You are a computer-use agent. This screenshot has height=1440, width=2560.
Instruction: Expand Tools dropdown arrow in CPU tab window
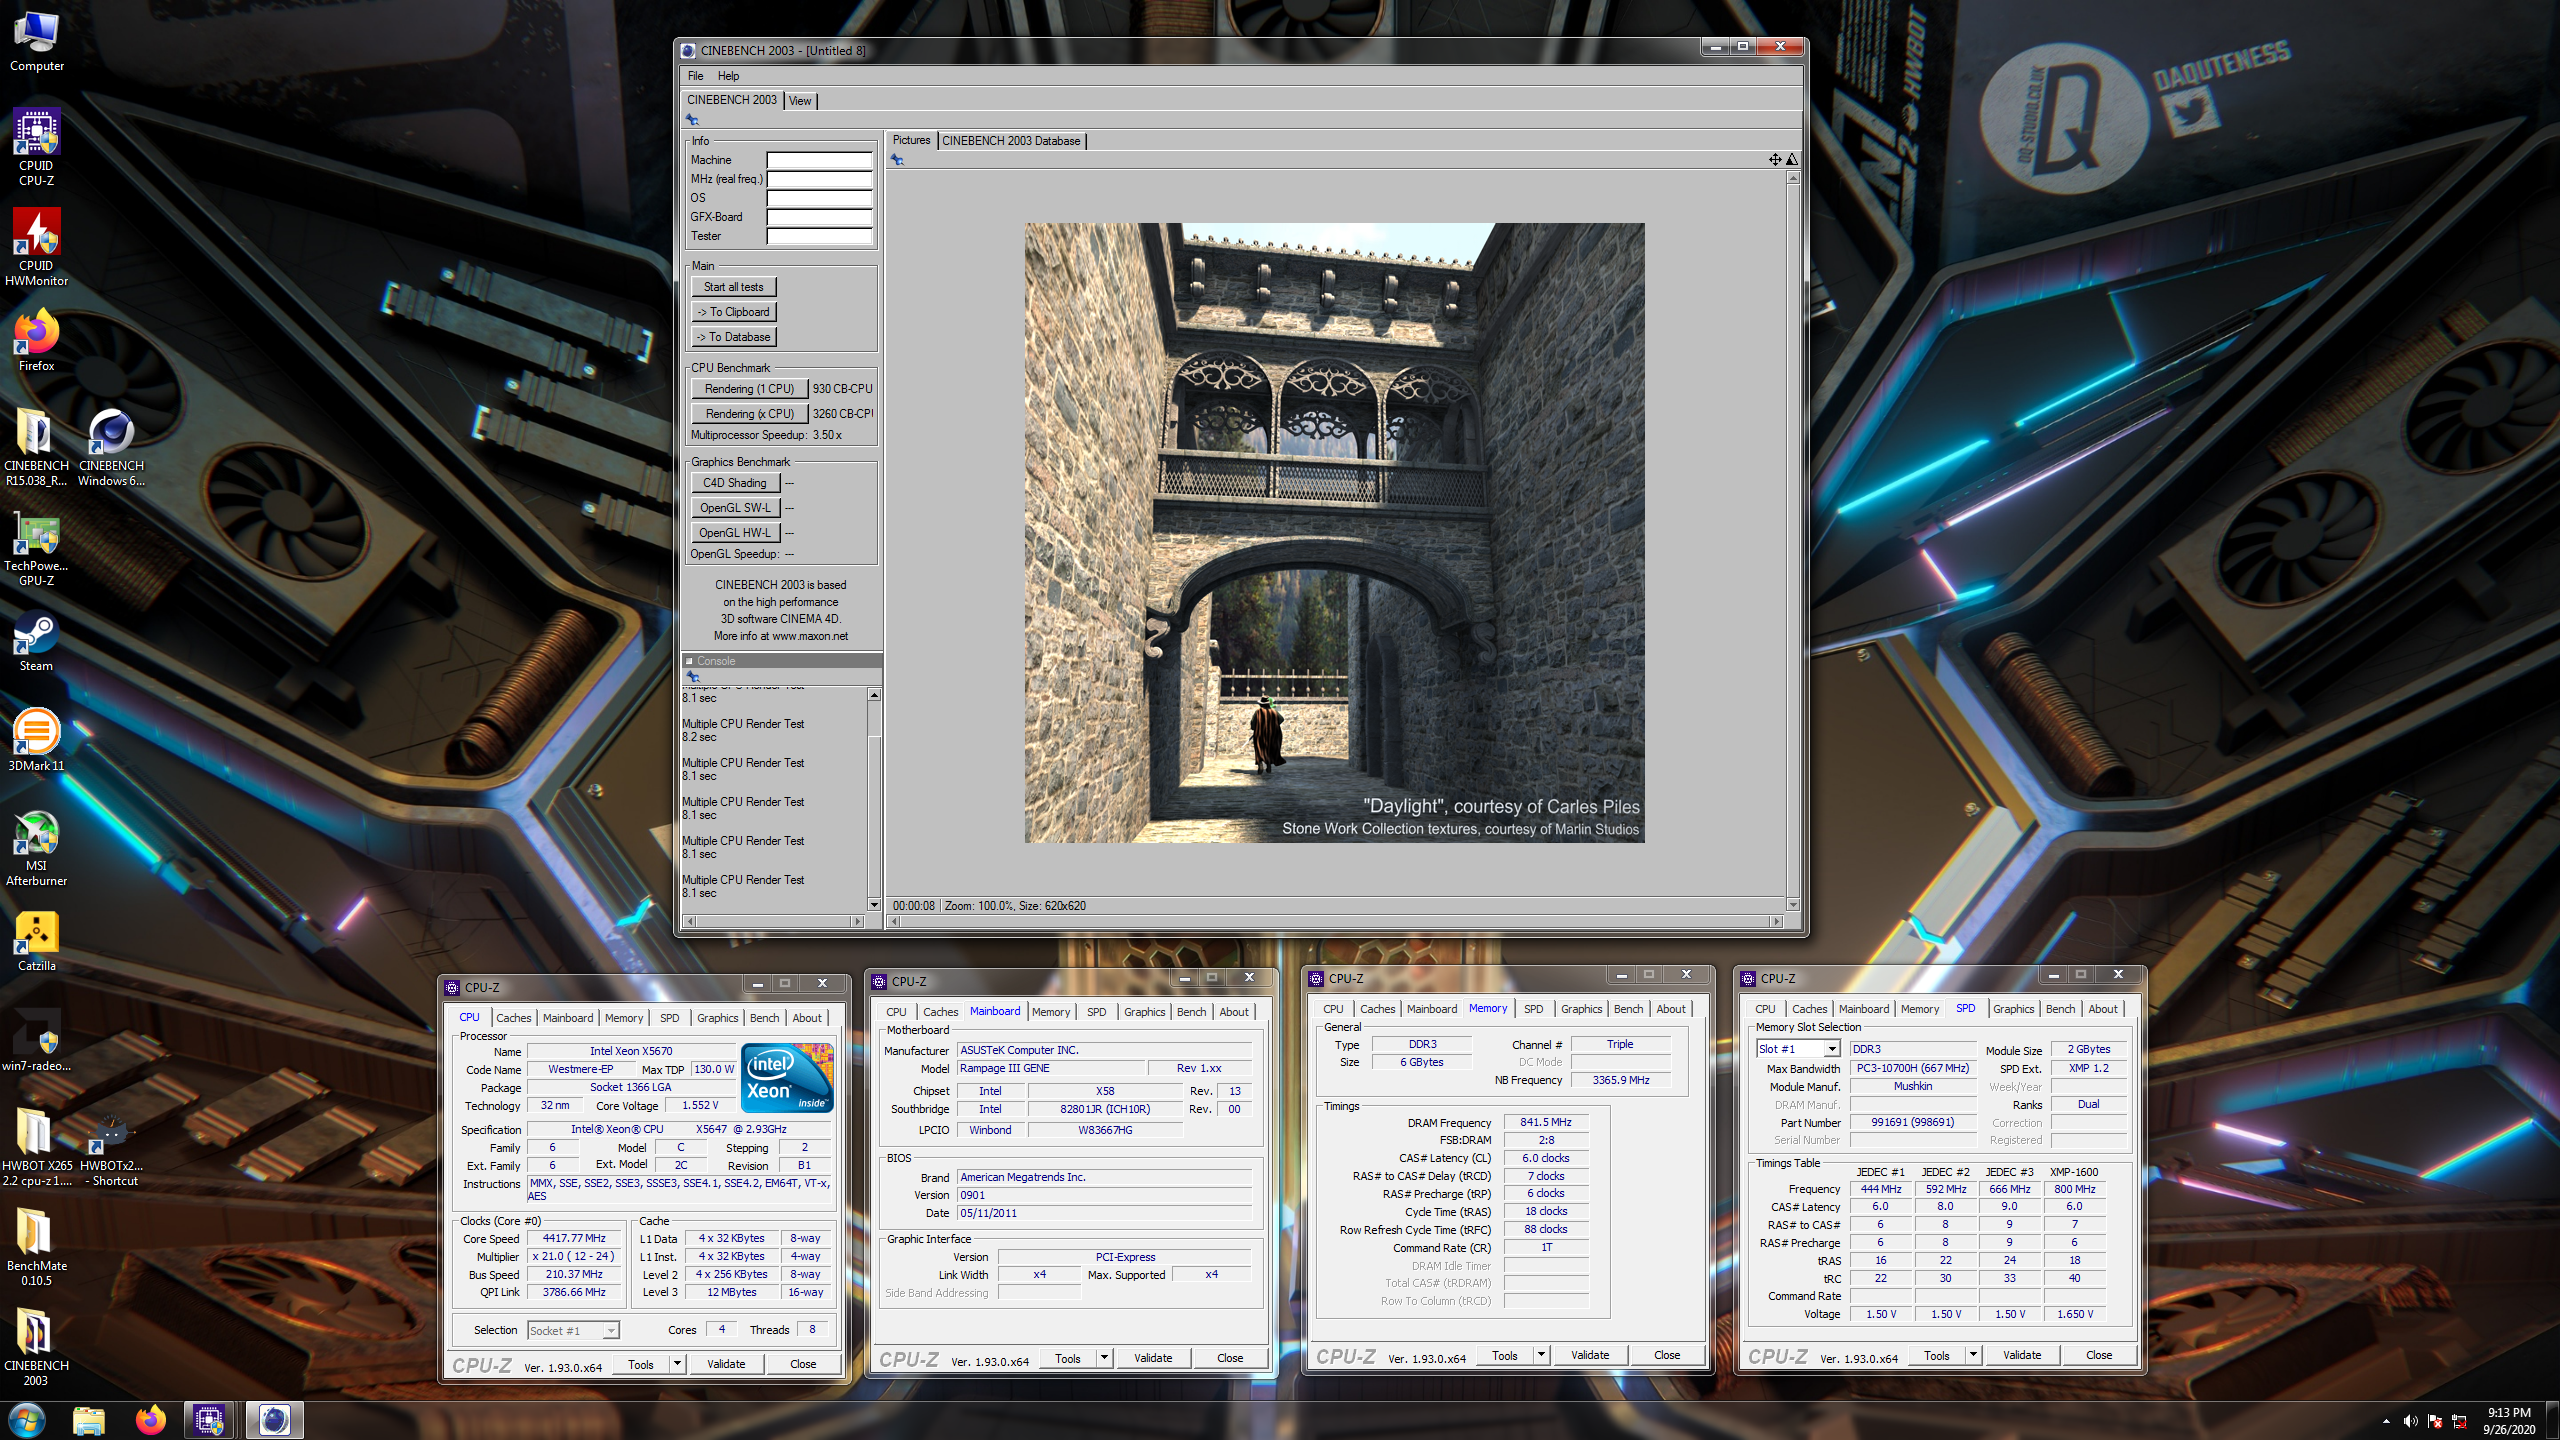677,1364
